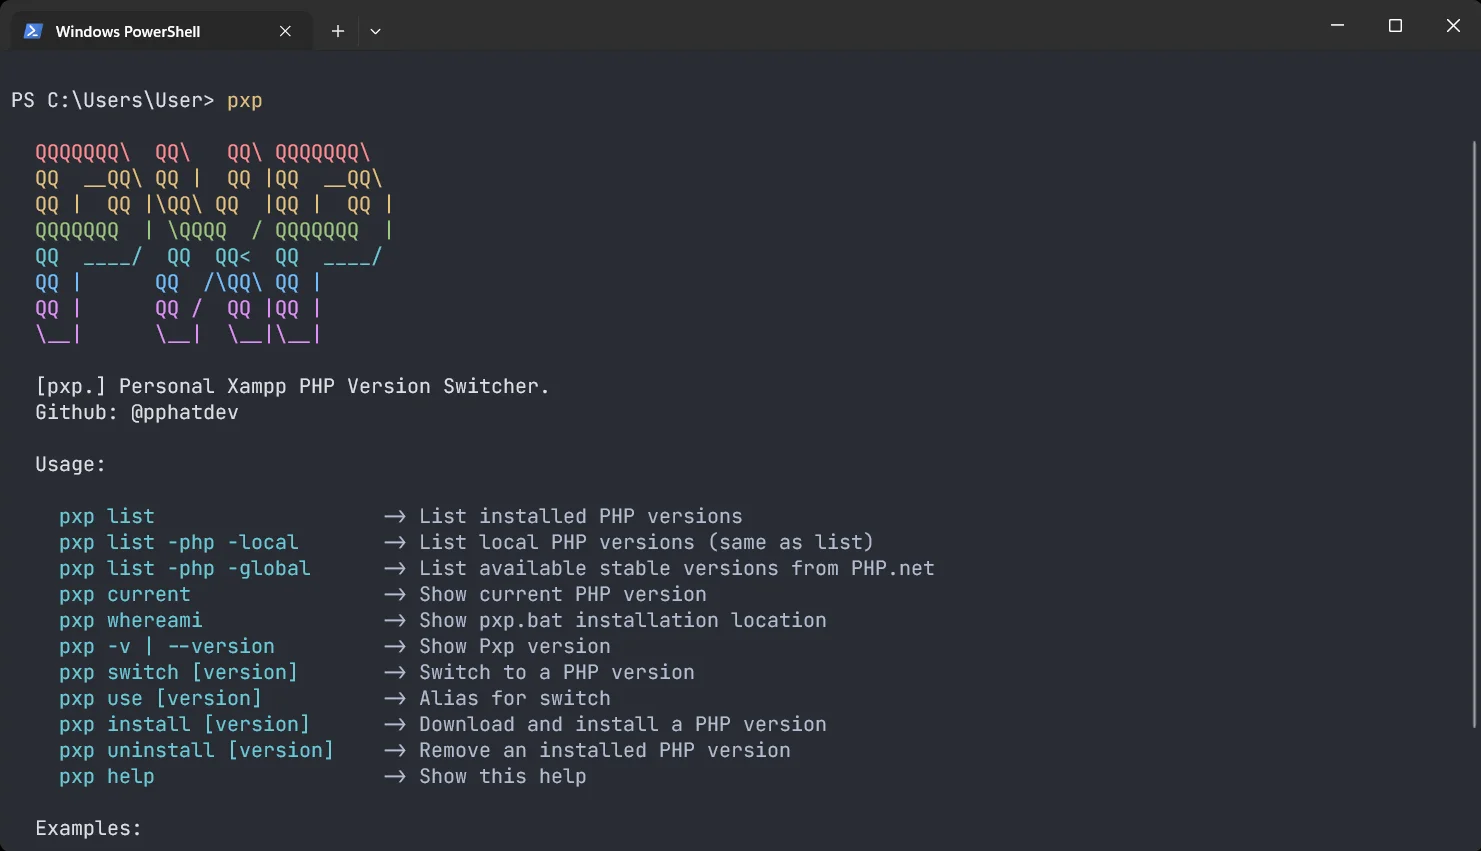Close the Windows PowerShell tab
The height and width of the screenshot is (851, 1481).
coord(284,30)
